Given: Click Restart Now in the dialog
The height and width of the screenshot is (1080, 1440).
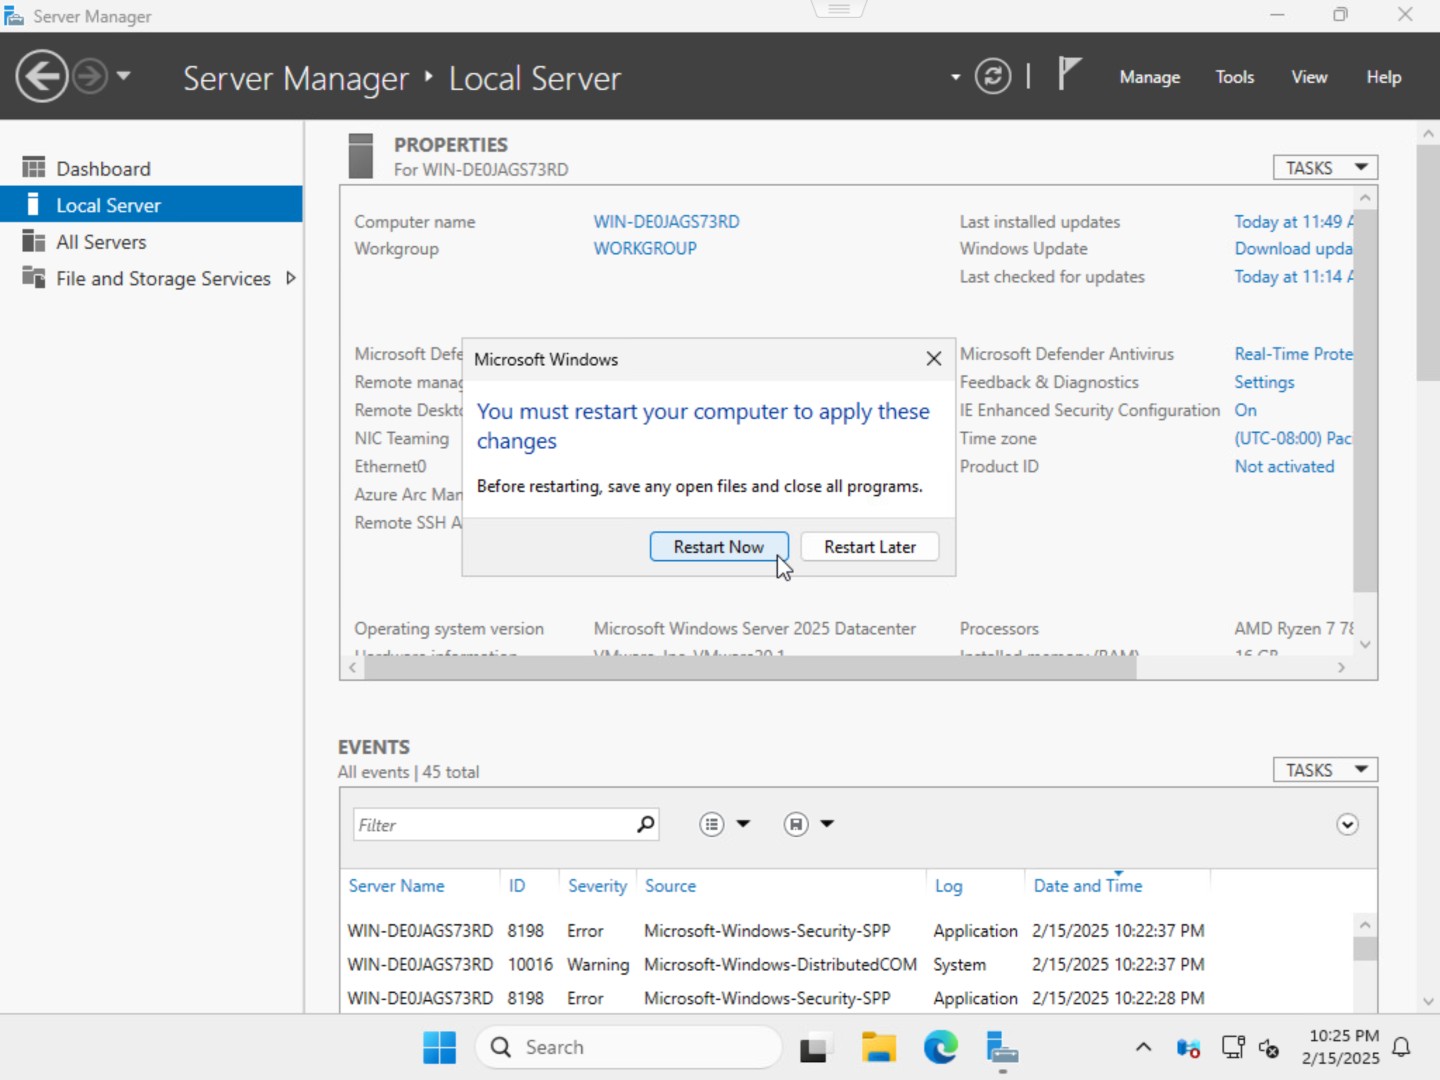Looking at the screenshot, I should (x=719, y=547).
